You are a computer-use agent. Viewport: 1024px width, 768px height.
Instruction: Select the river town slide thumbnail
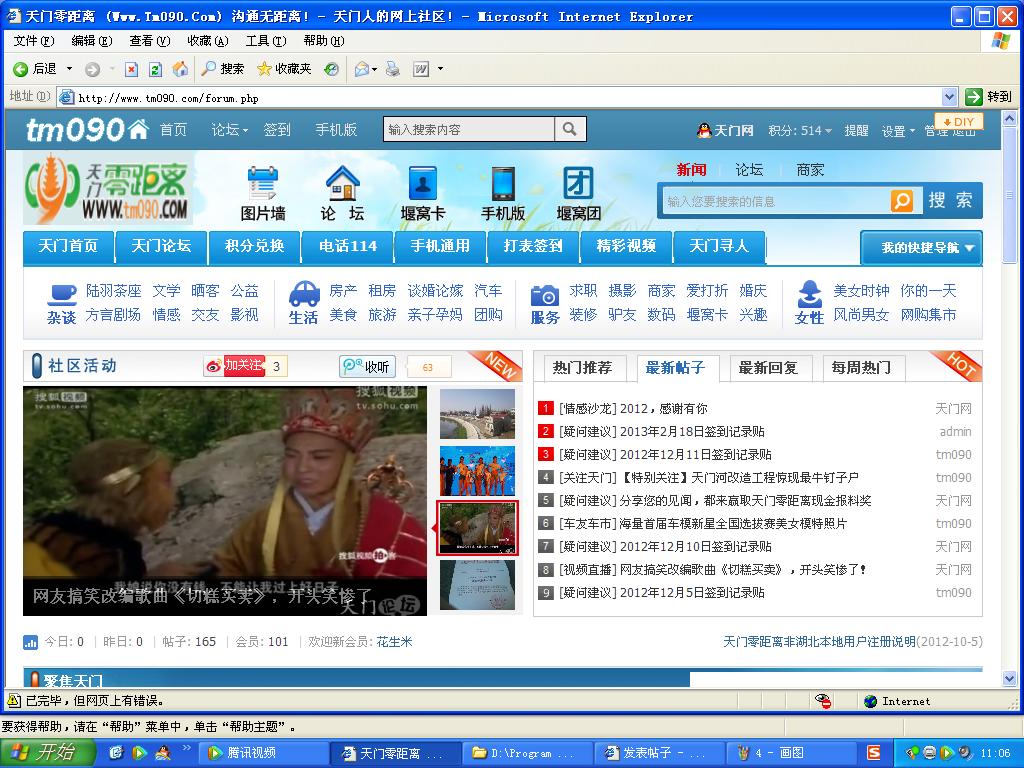[x=477, y=414]
